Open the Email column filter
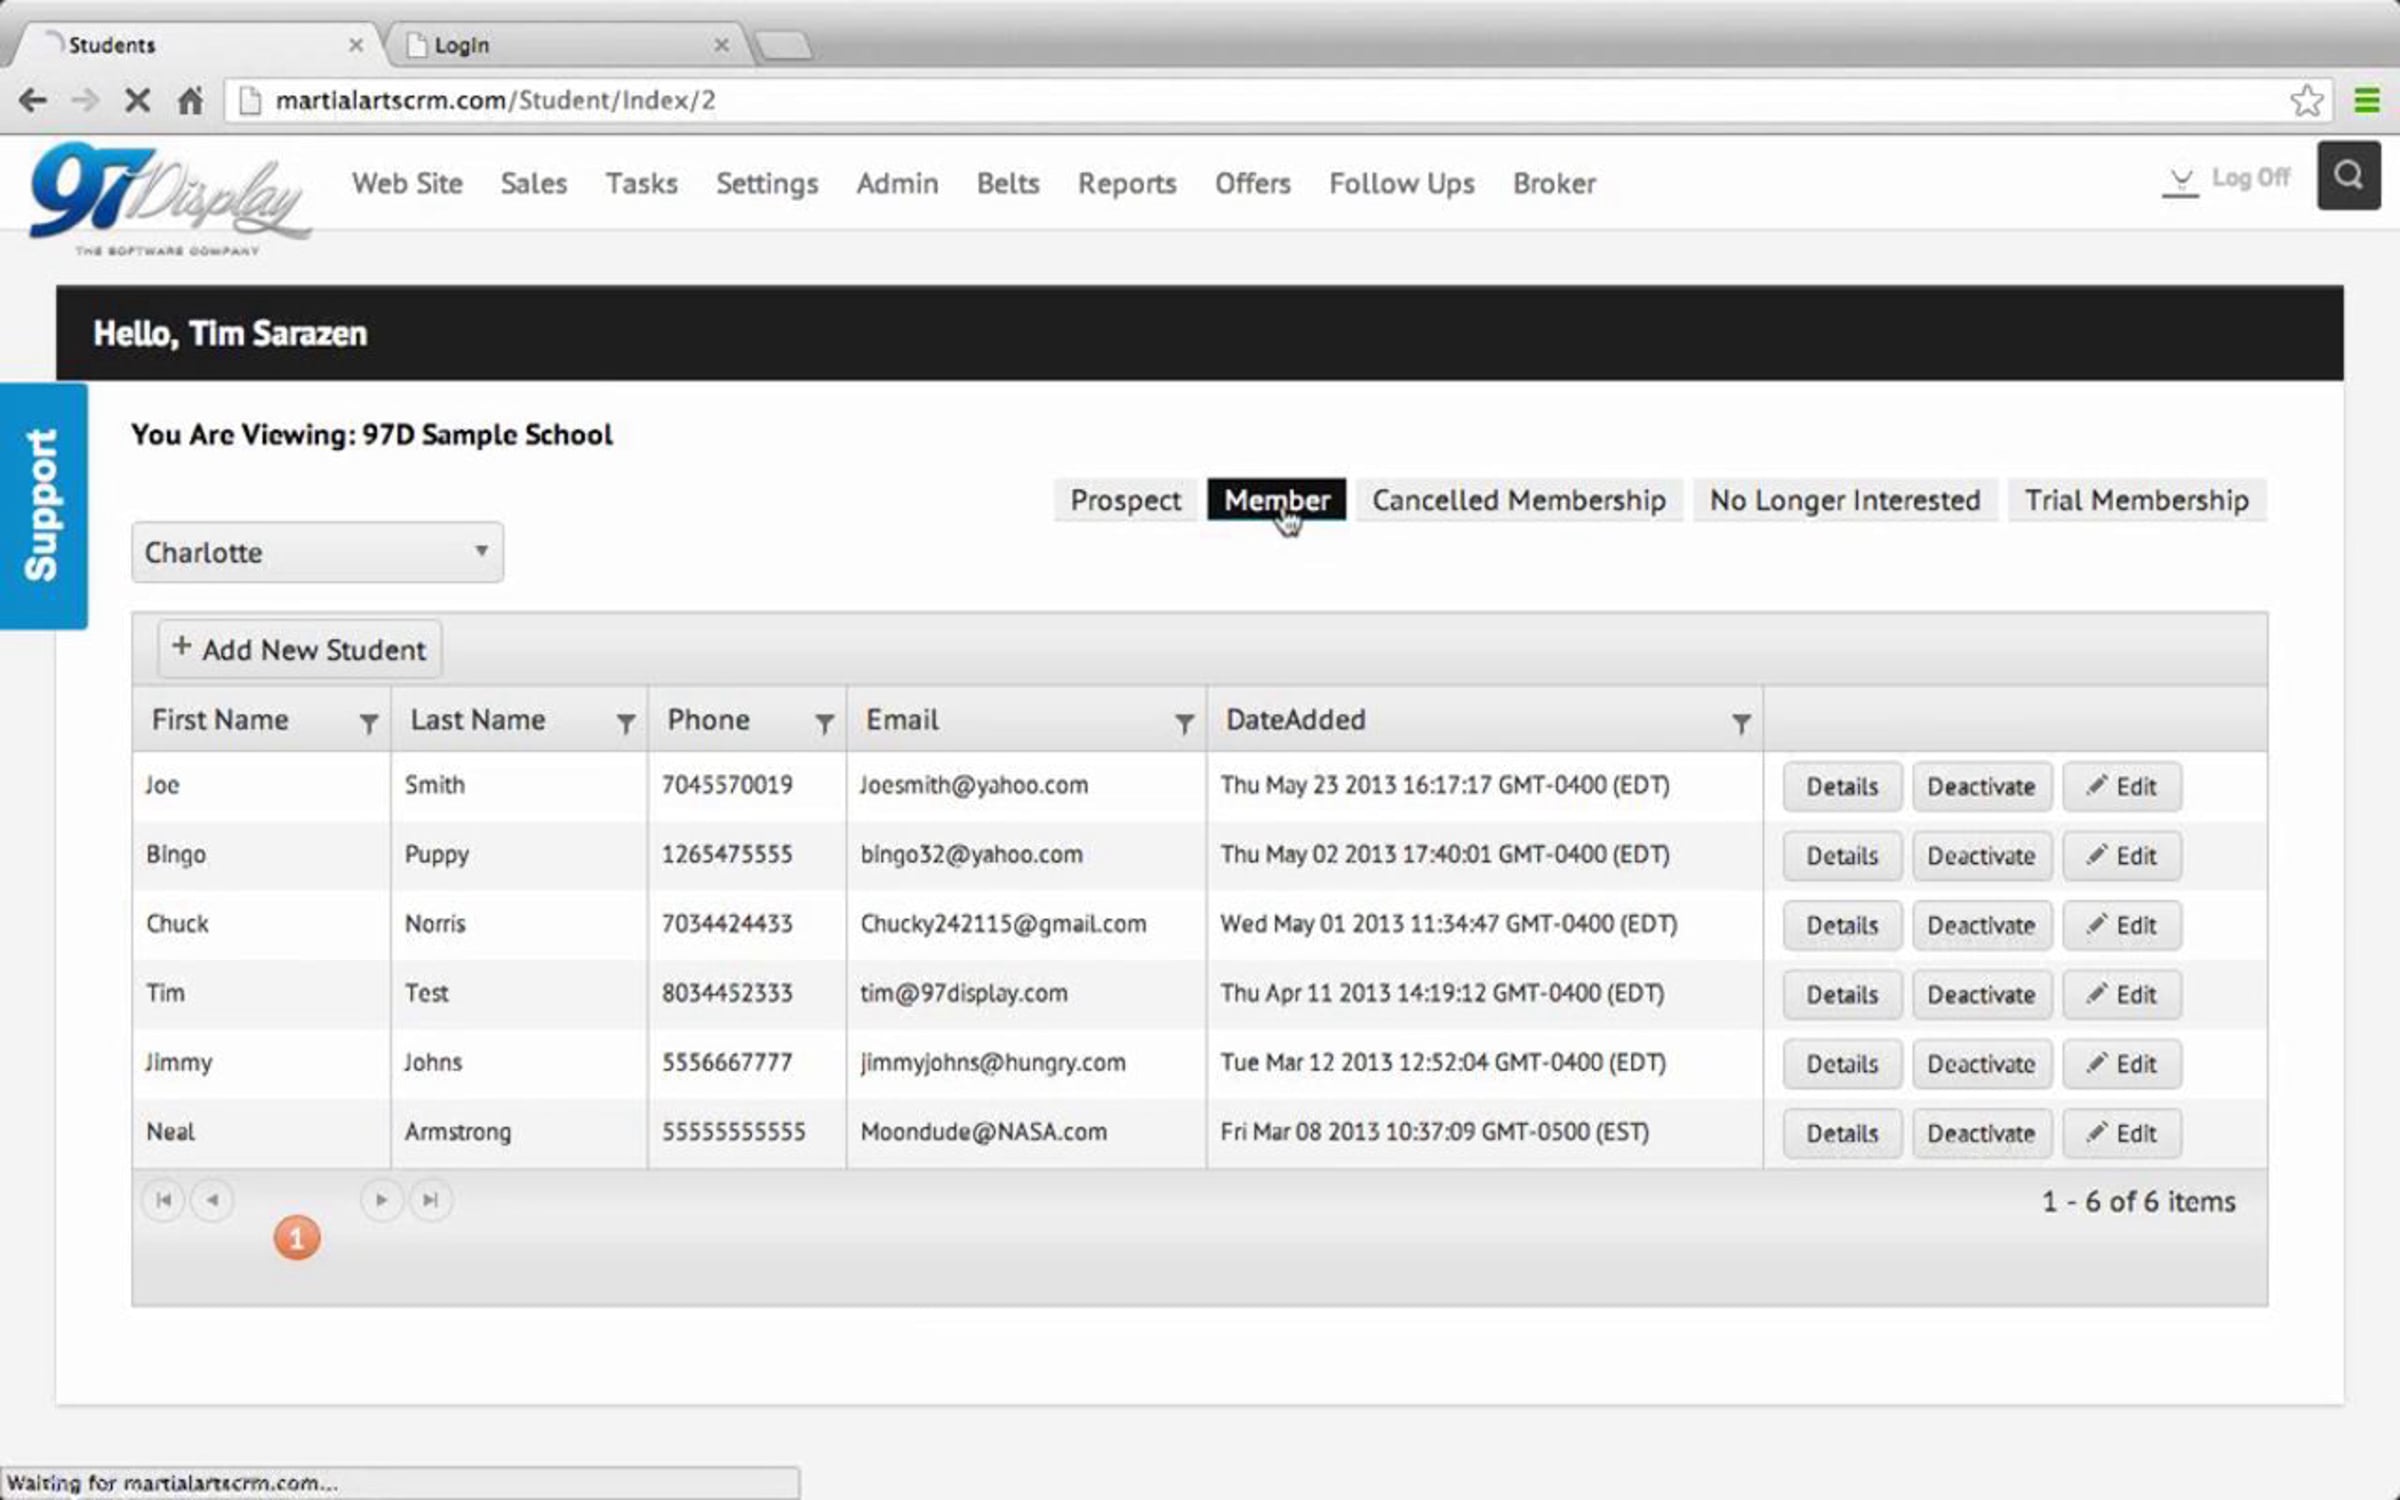 (1184, 723)
